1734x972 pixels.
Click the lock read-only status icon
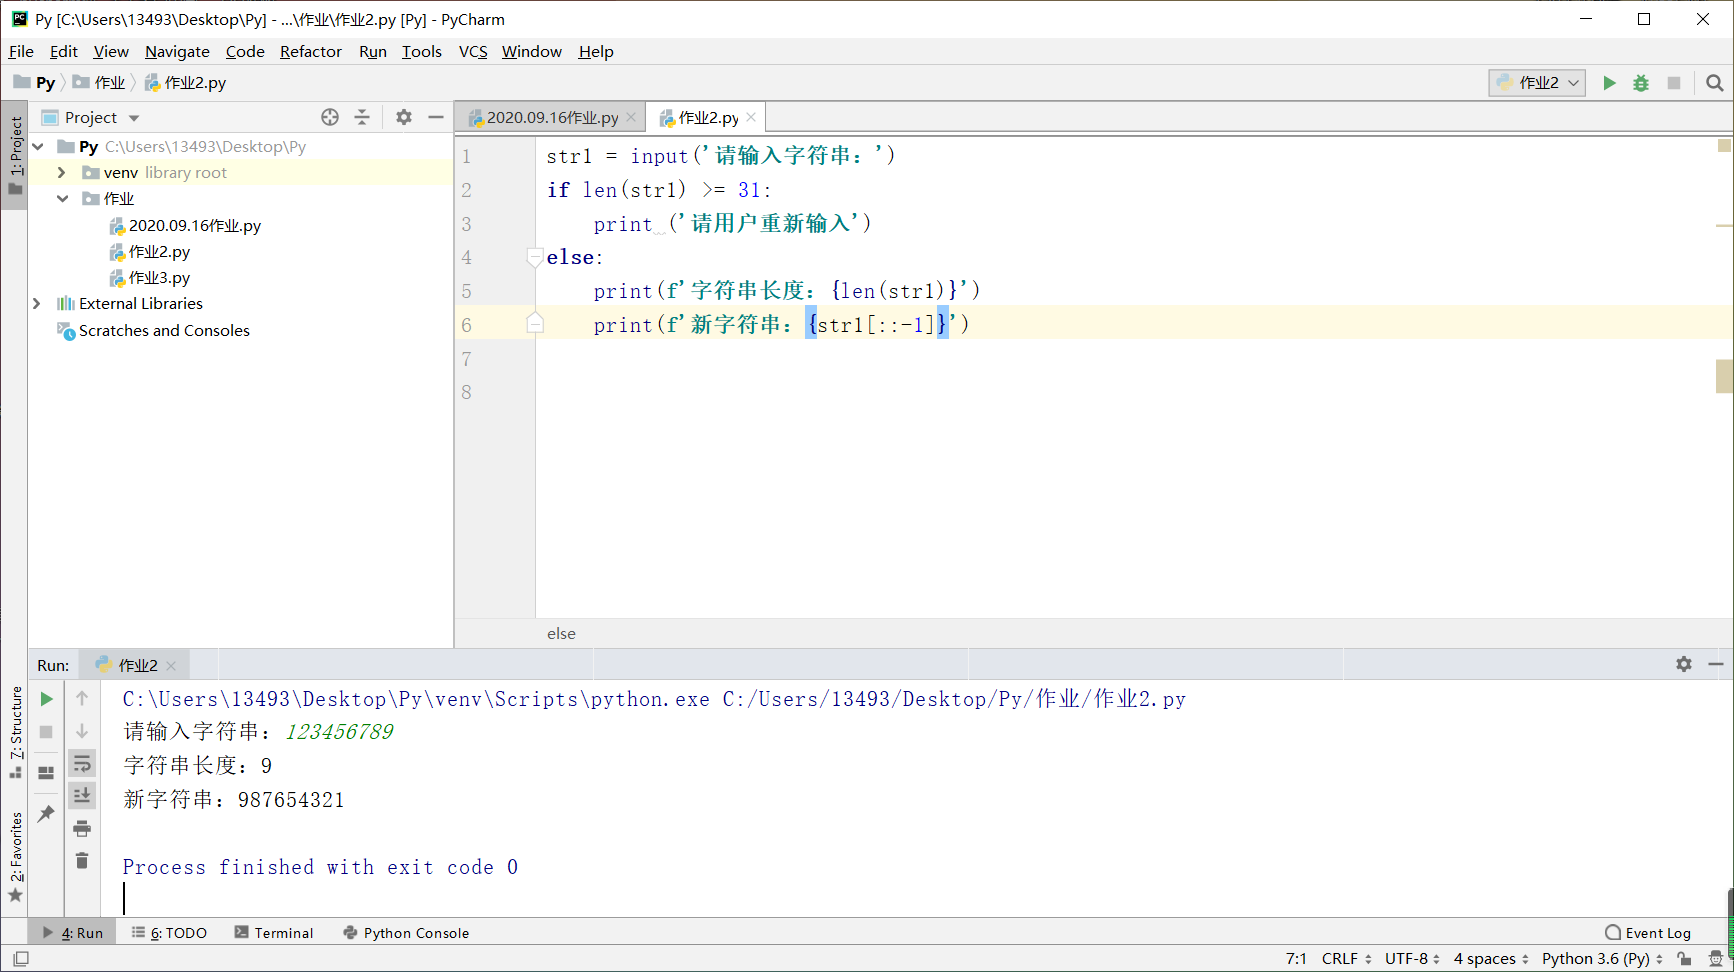click(x=1685, y=959)
